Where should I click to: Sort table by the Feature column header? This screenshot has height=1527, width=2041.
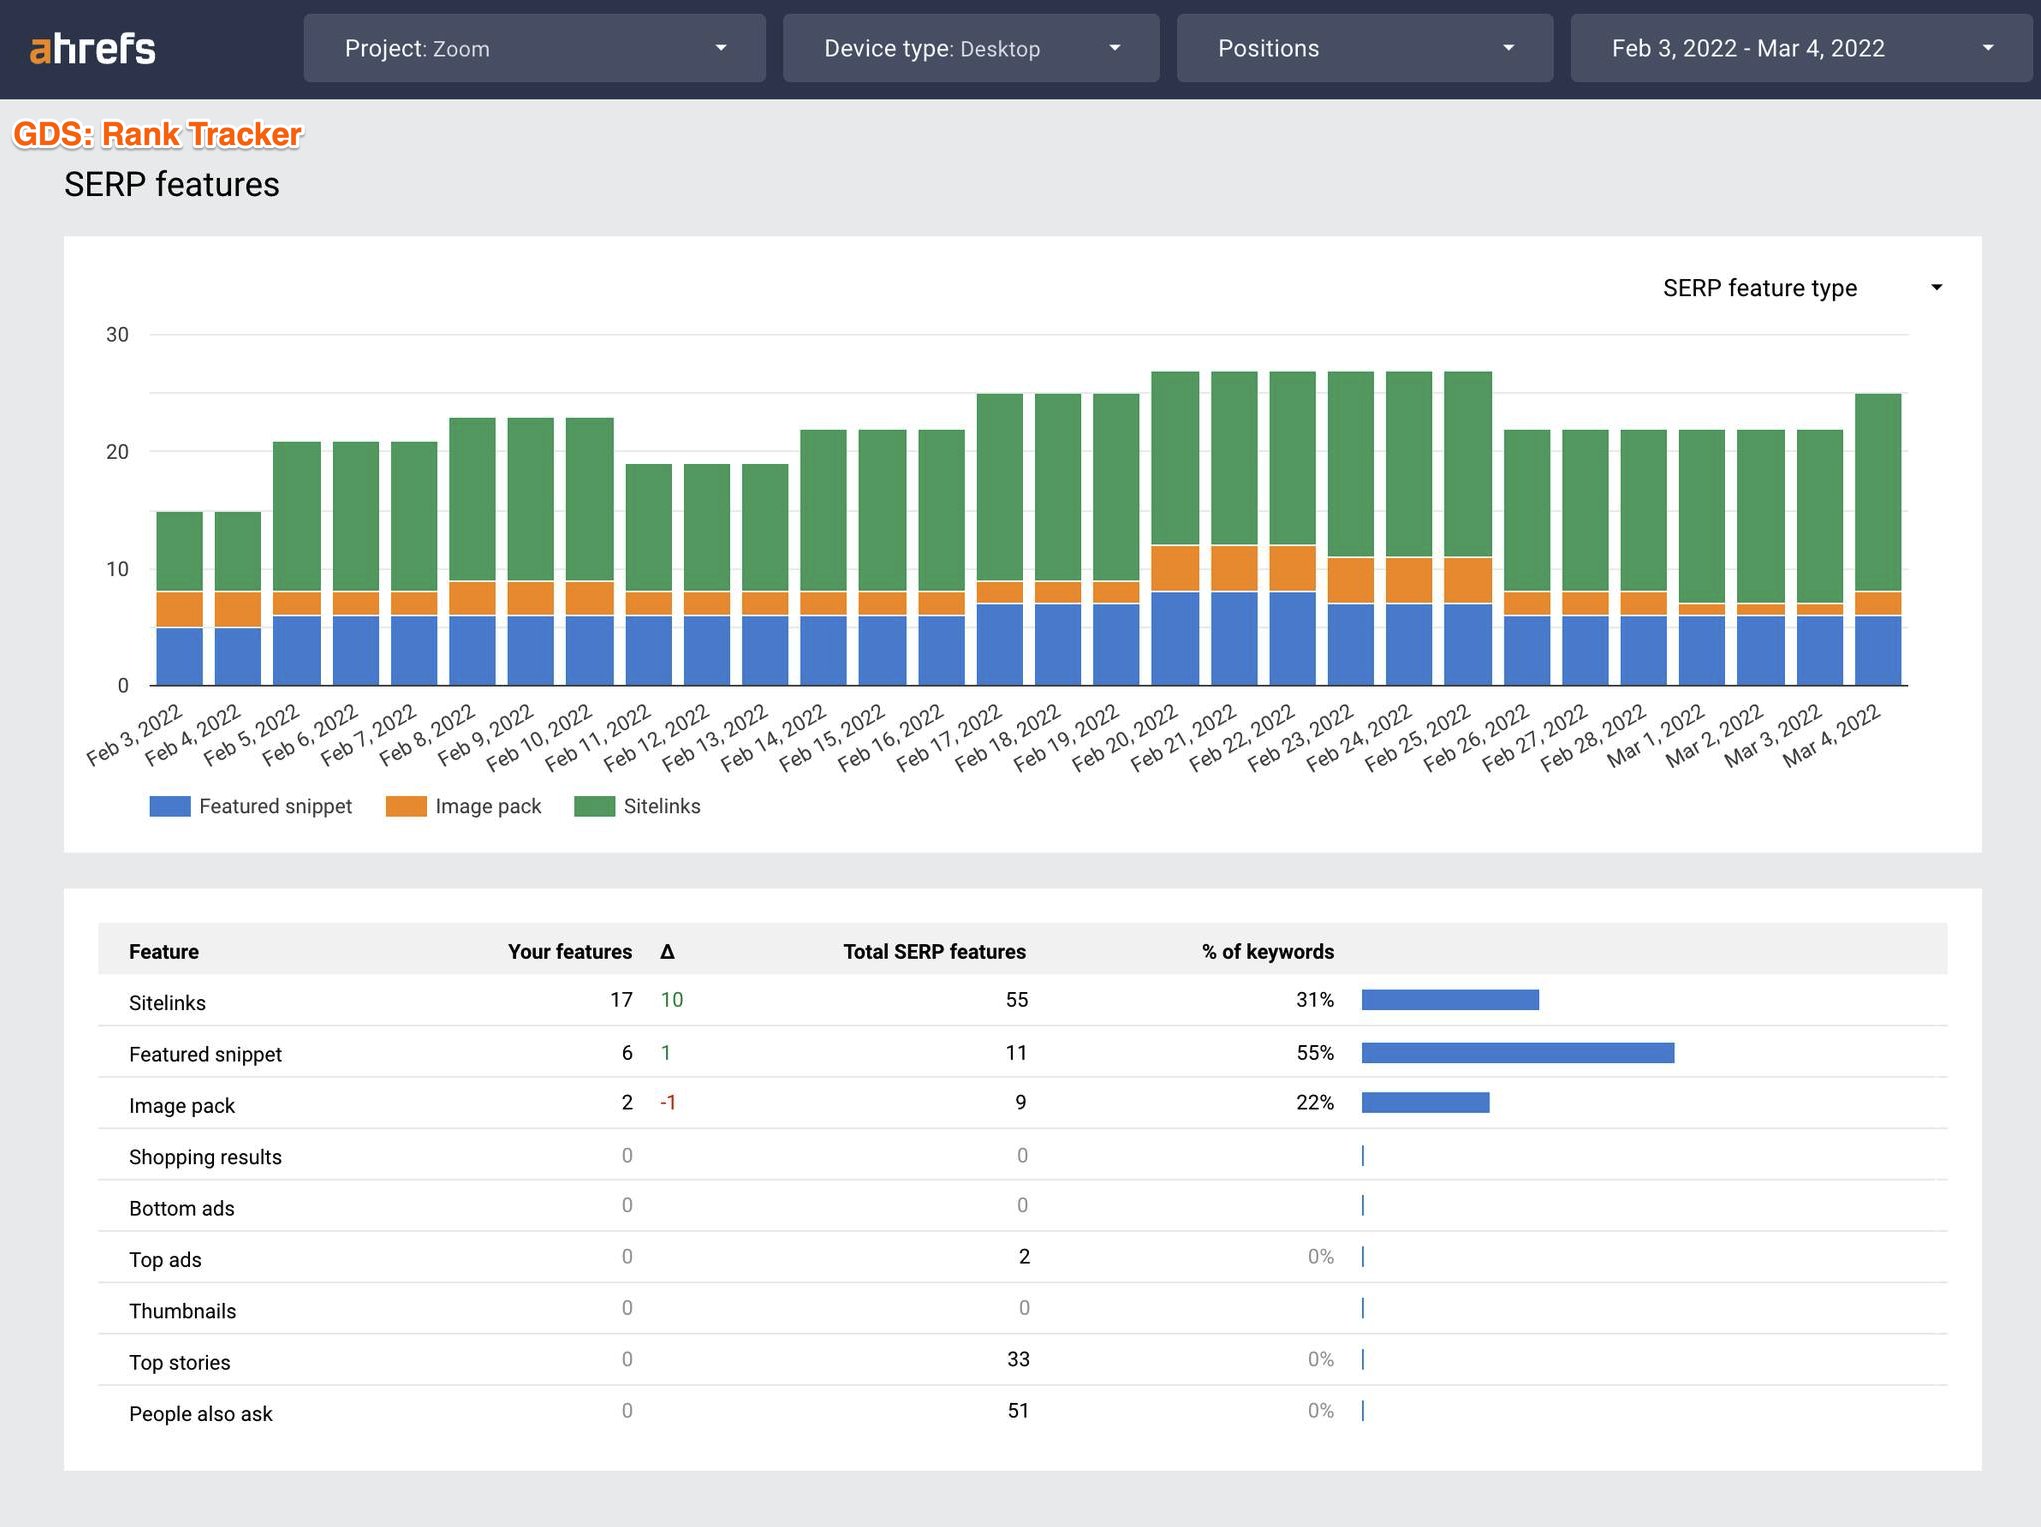[x=164, y=951]
